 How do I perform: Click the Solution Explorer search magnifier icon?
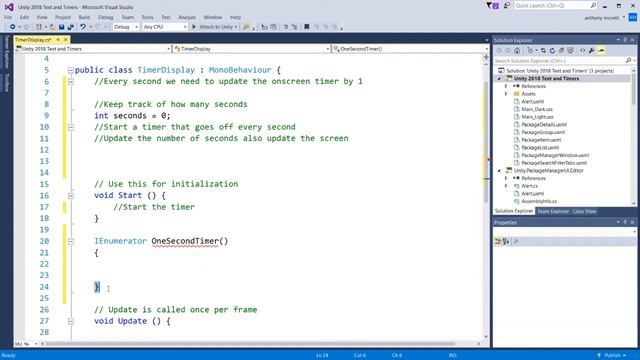pos(629,61)
